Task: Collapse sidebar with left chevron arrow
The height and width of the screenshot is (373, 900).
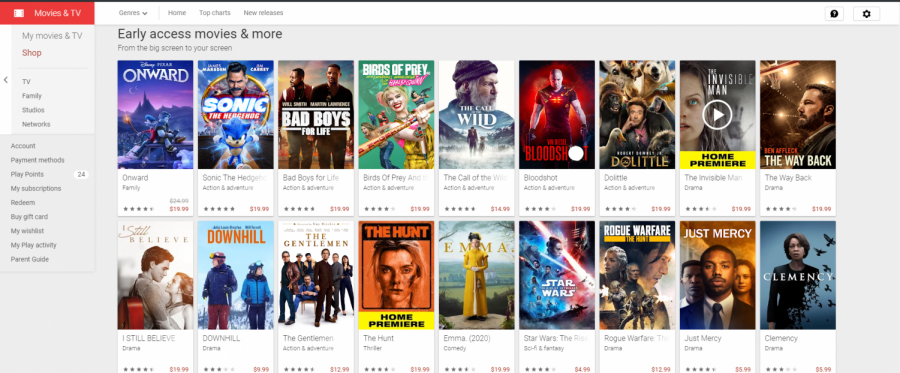Action: (6, 80)
